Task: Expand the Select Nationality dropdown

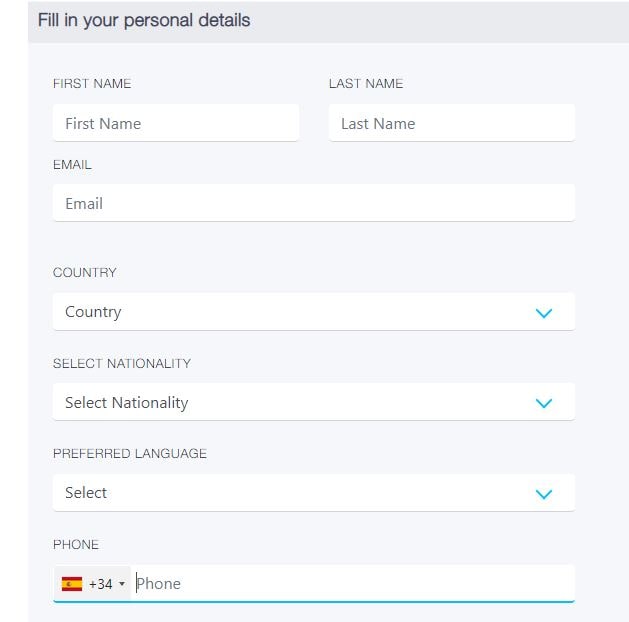Action: point(314,402)
